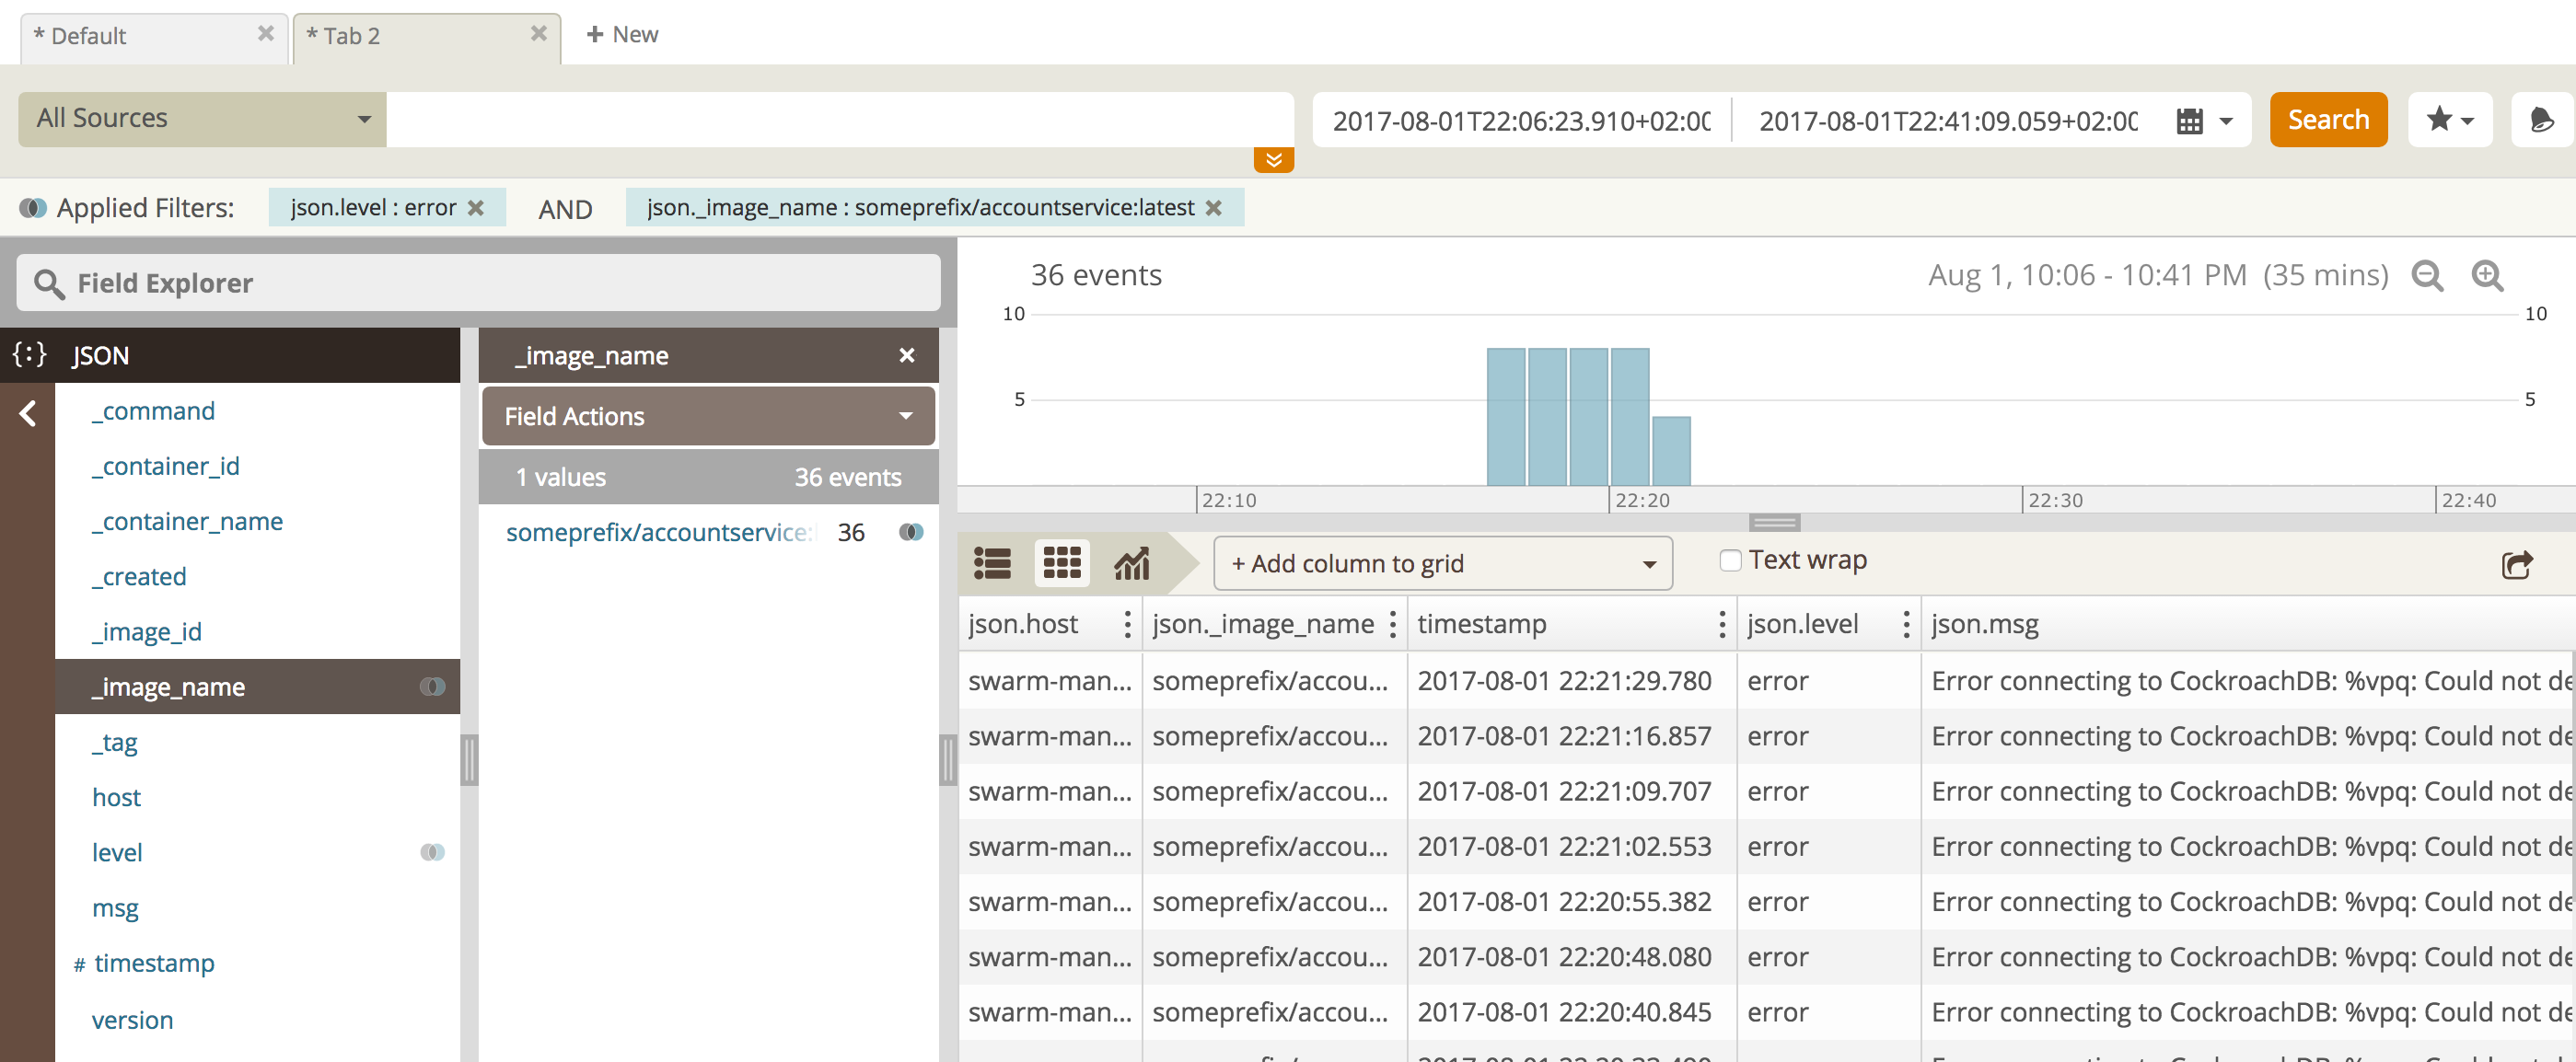Viewport: 2576px width, 1062px height.
Task: Open the calendar date picker icon
Action: point(2189,121)
